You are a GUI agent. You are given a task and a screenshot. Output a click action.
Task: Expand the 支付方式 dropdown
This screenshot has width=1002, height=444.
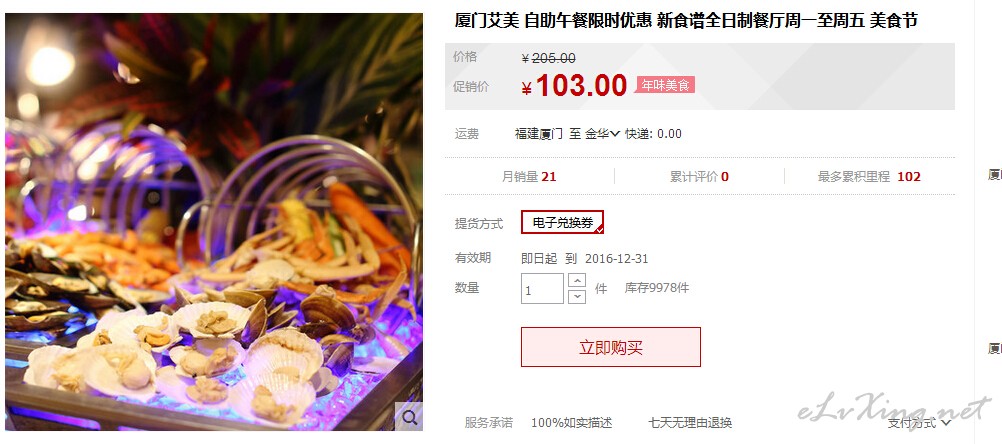click(920, 422)
